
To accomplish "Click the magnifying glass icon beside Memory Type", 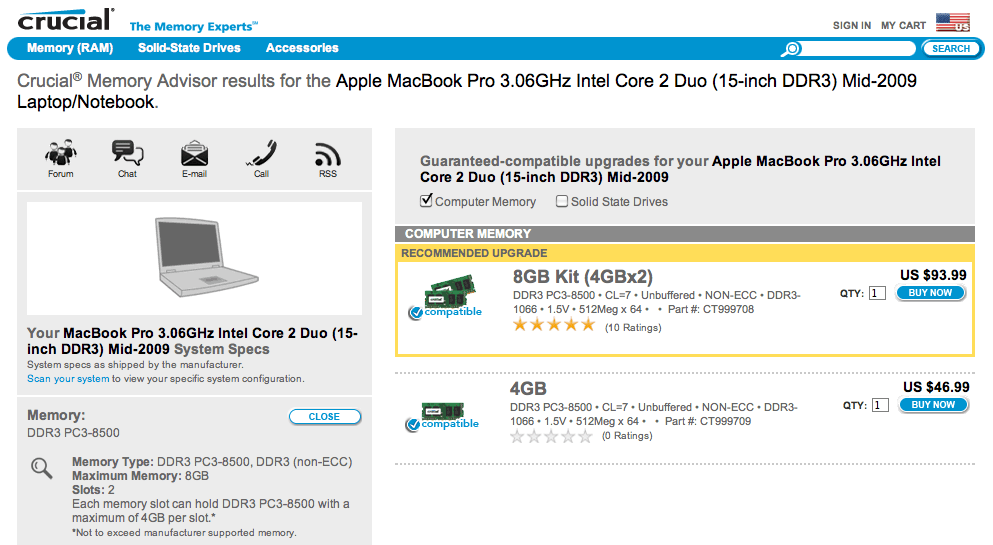I will (42, 468).
